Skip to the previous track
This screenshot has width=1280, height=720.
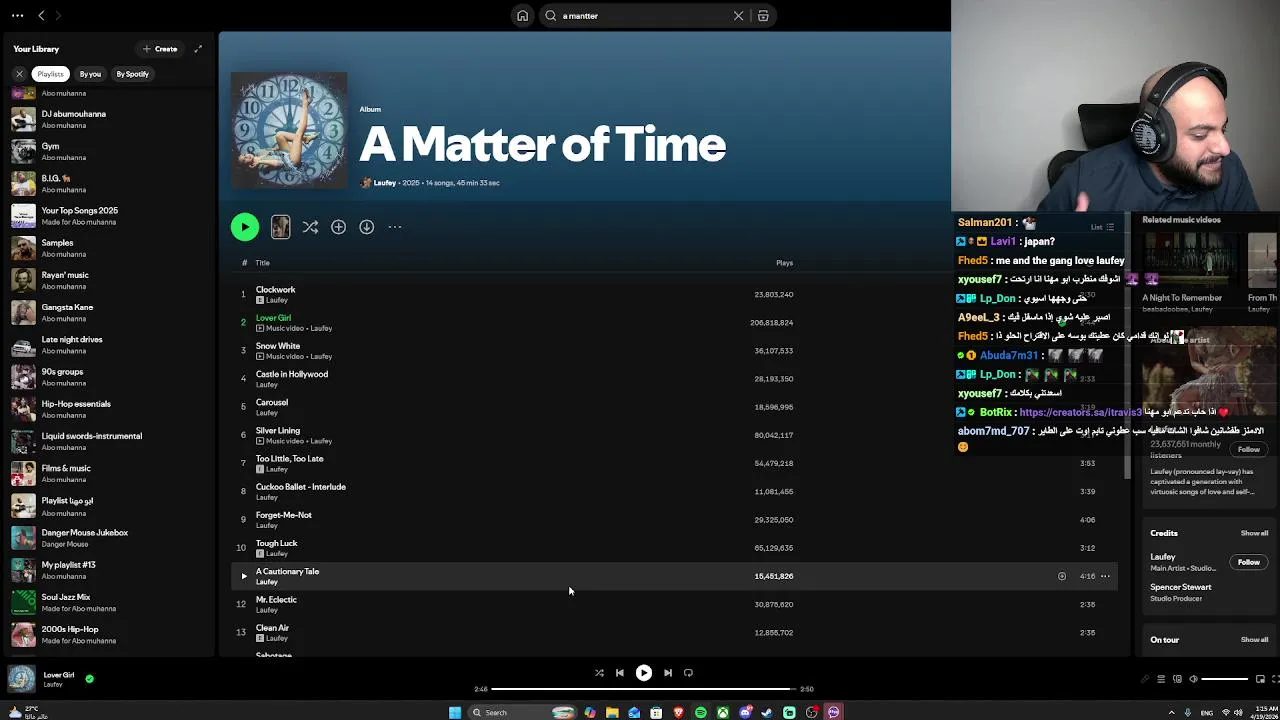point(619,673)
